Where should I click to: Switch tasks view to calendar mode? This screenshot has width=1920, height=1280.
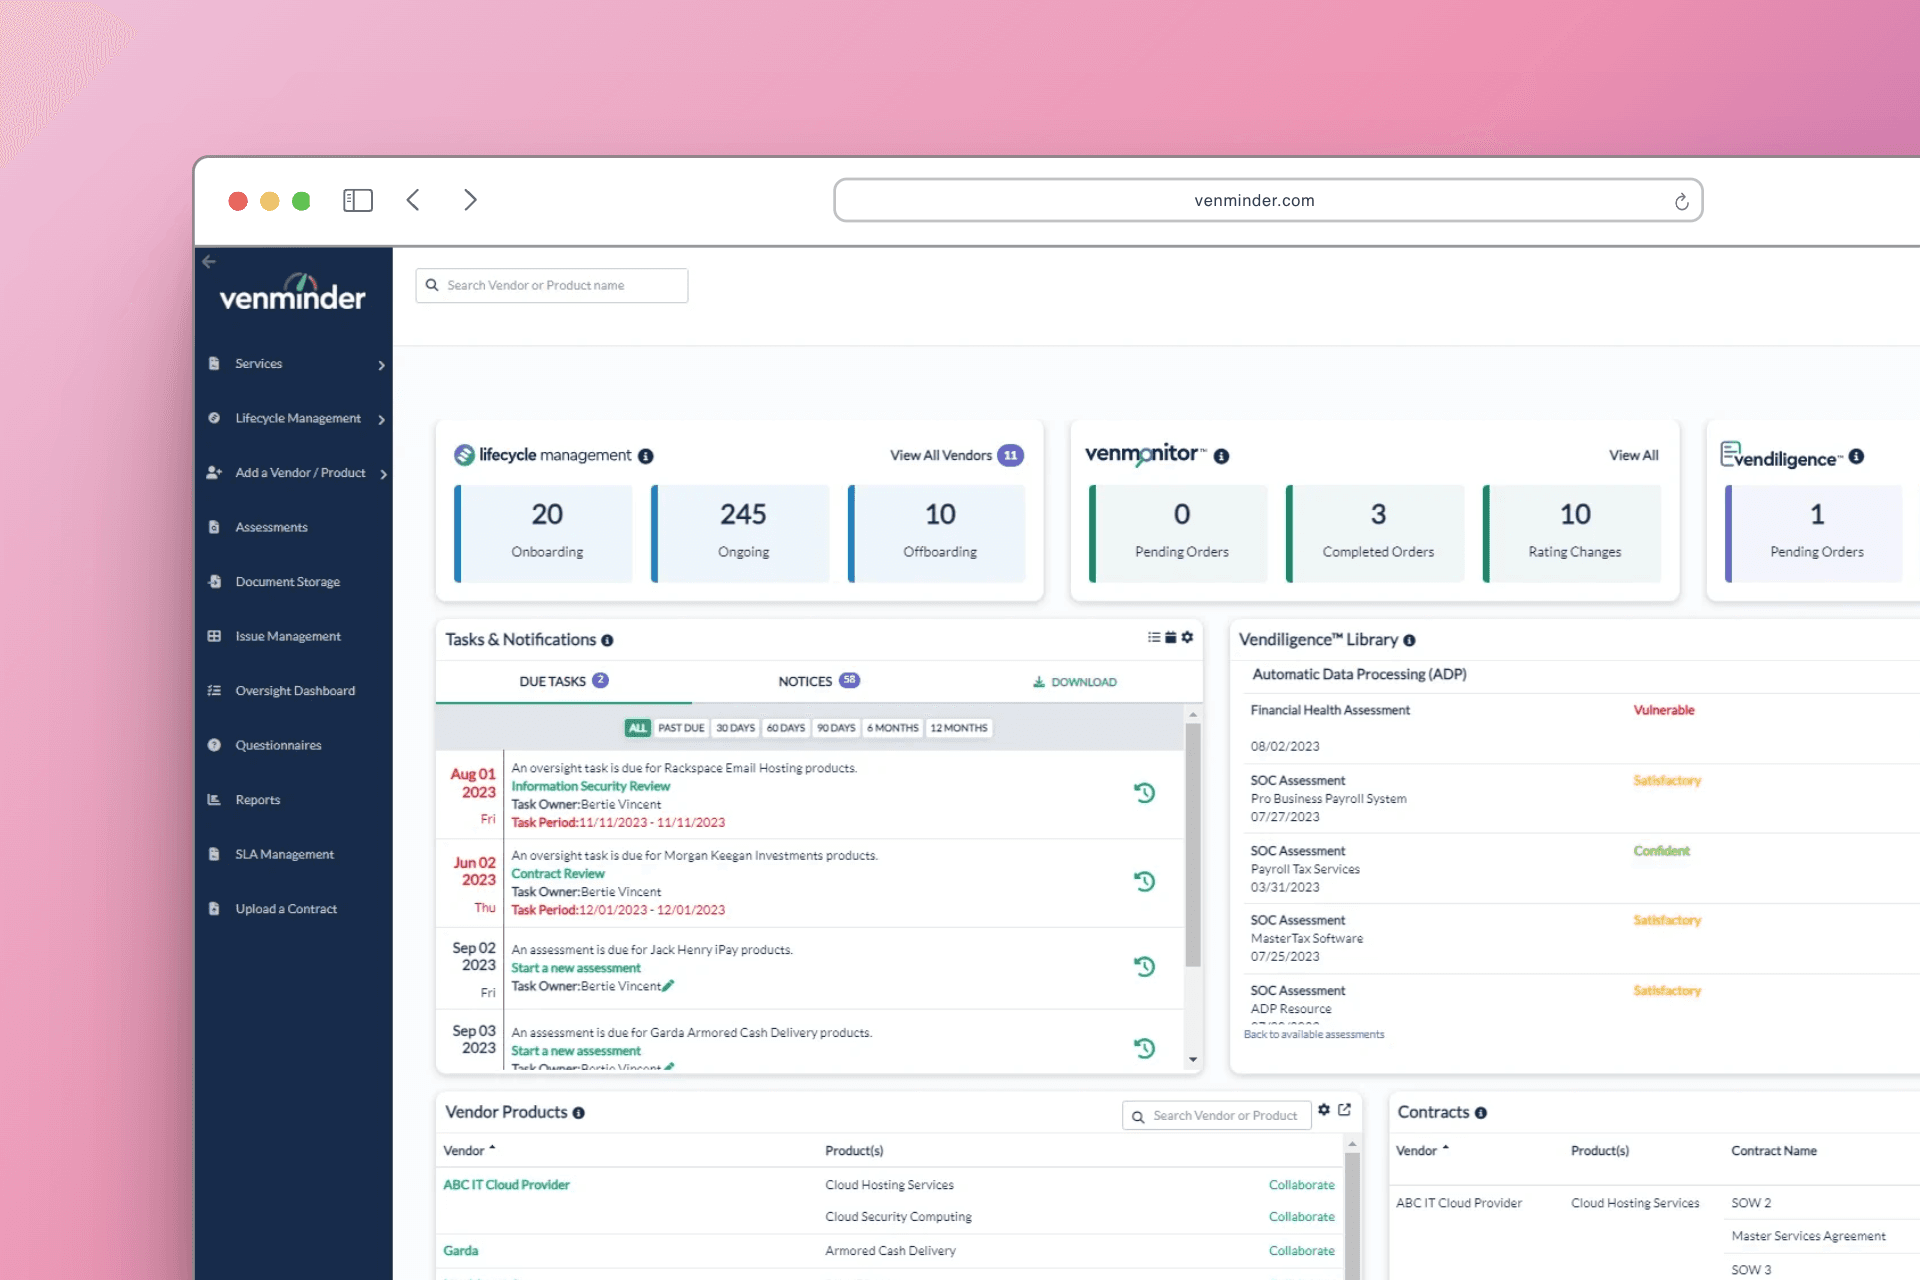[x=1170, y=637]
